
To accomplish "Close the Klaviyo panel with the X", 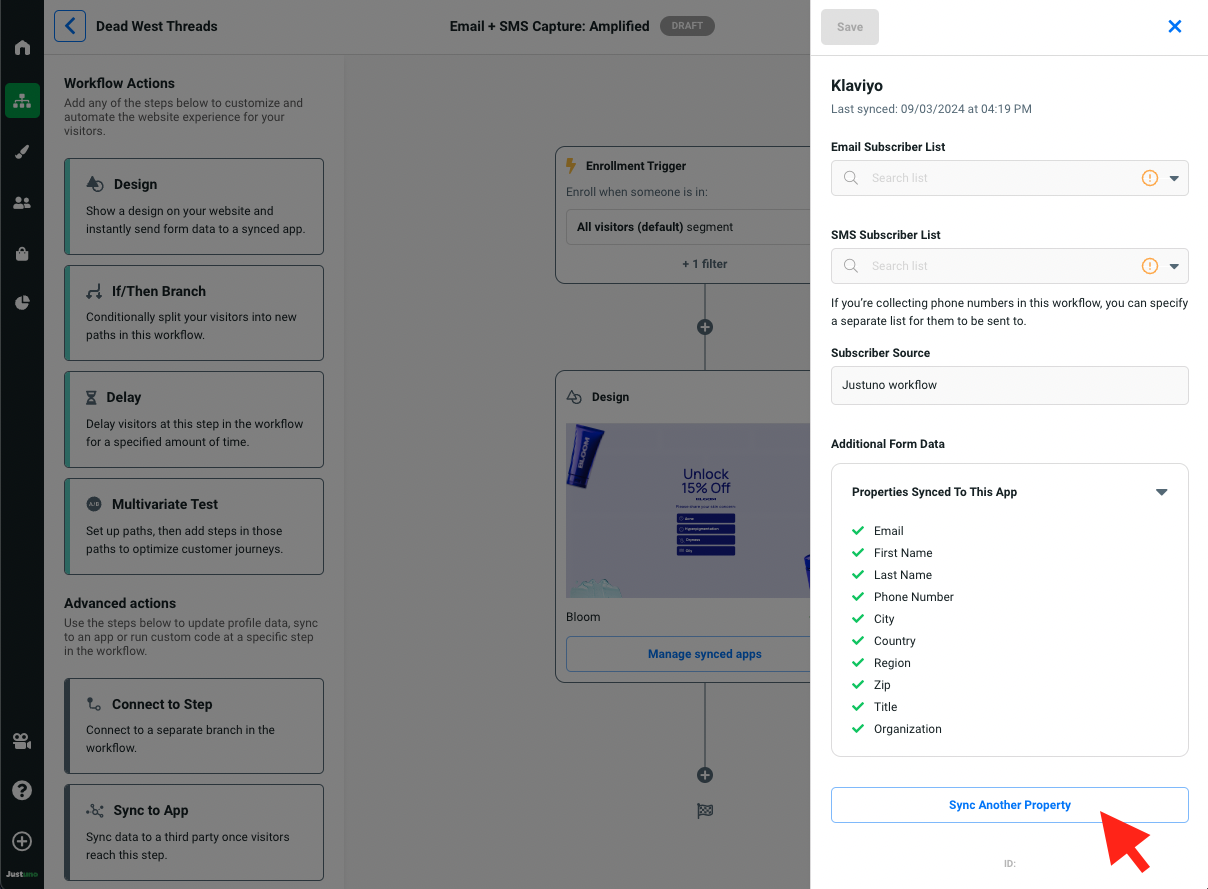I will point(1175,27).
